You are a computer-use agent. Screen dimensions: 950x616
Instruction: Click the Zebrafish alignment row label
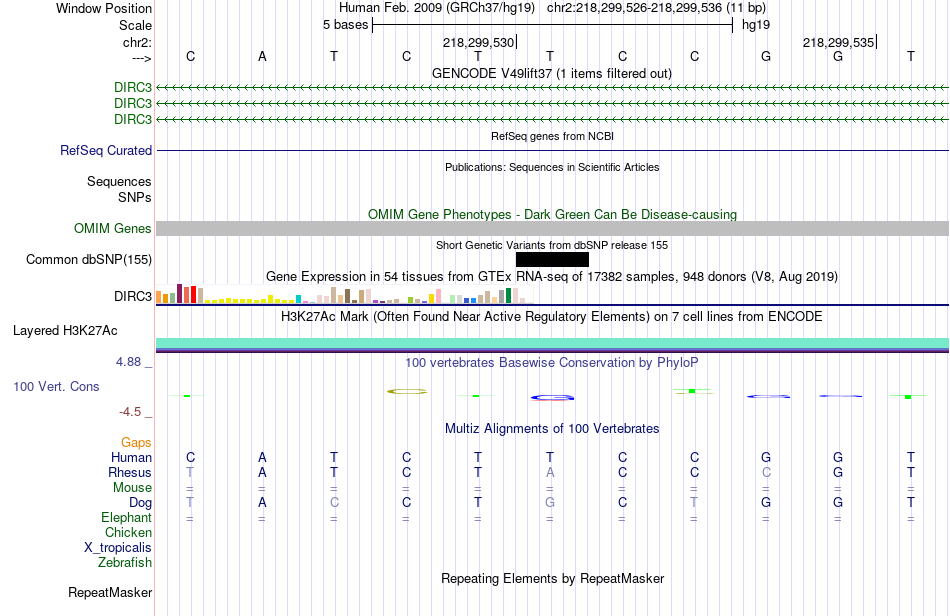(124, 562)
